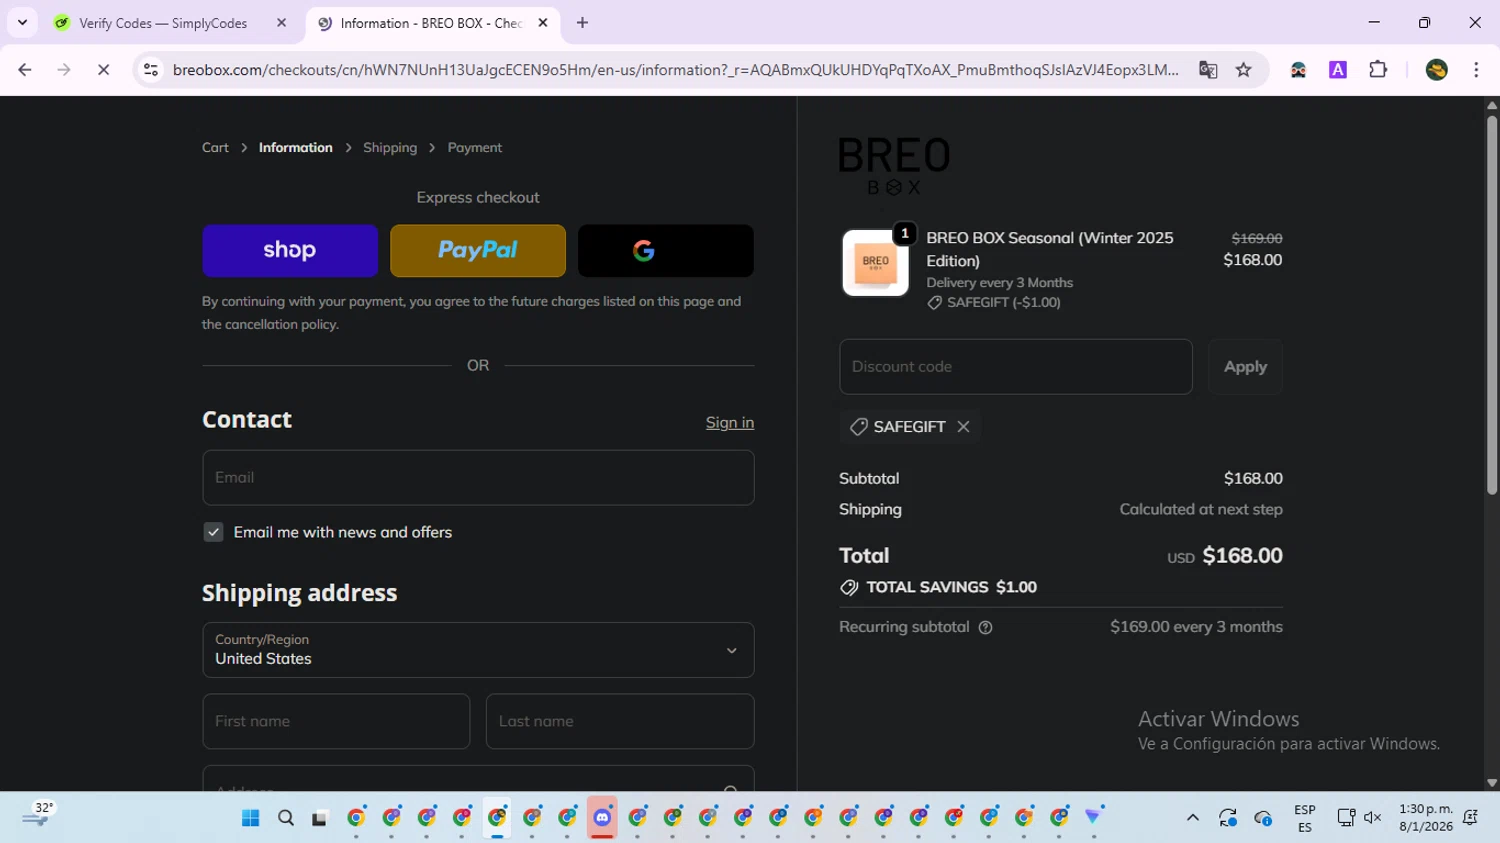This screenshot has width=1500, height=843.
Task: Select the Shipping breadcrumb step
Action: 390,147
